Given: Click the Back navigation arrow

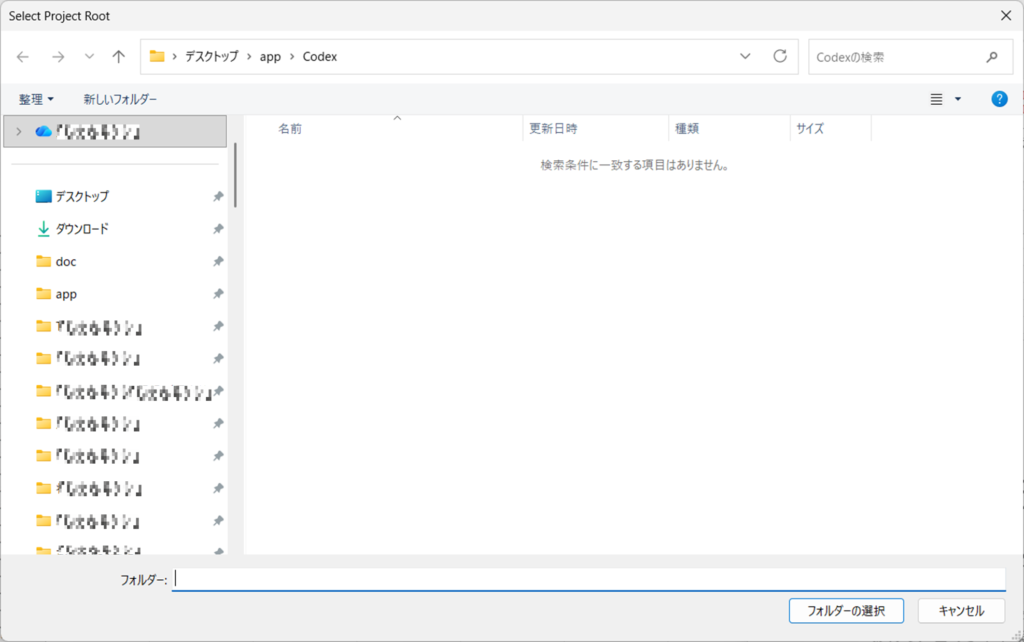Looking at the screenshot, I should click(x=23, y=57).
